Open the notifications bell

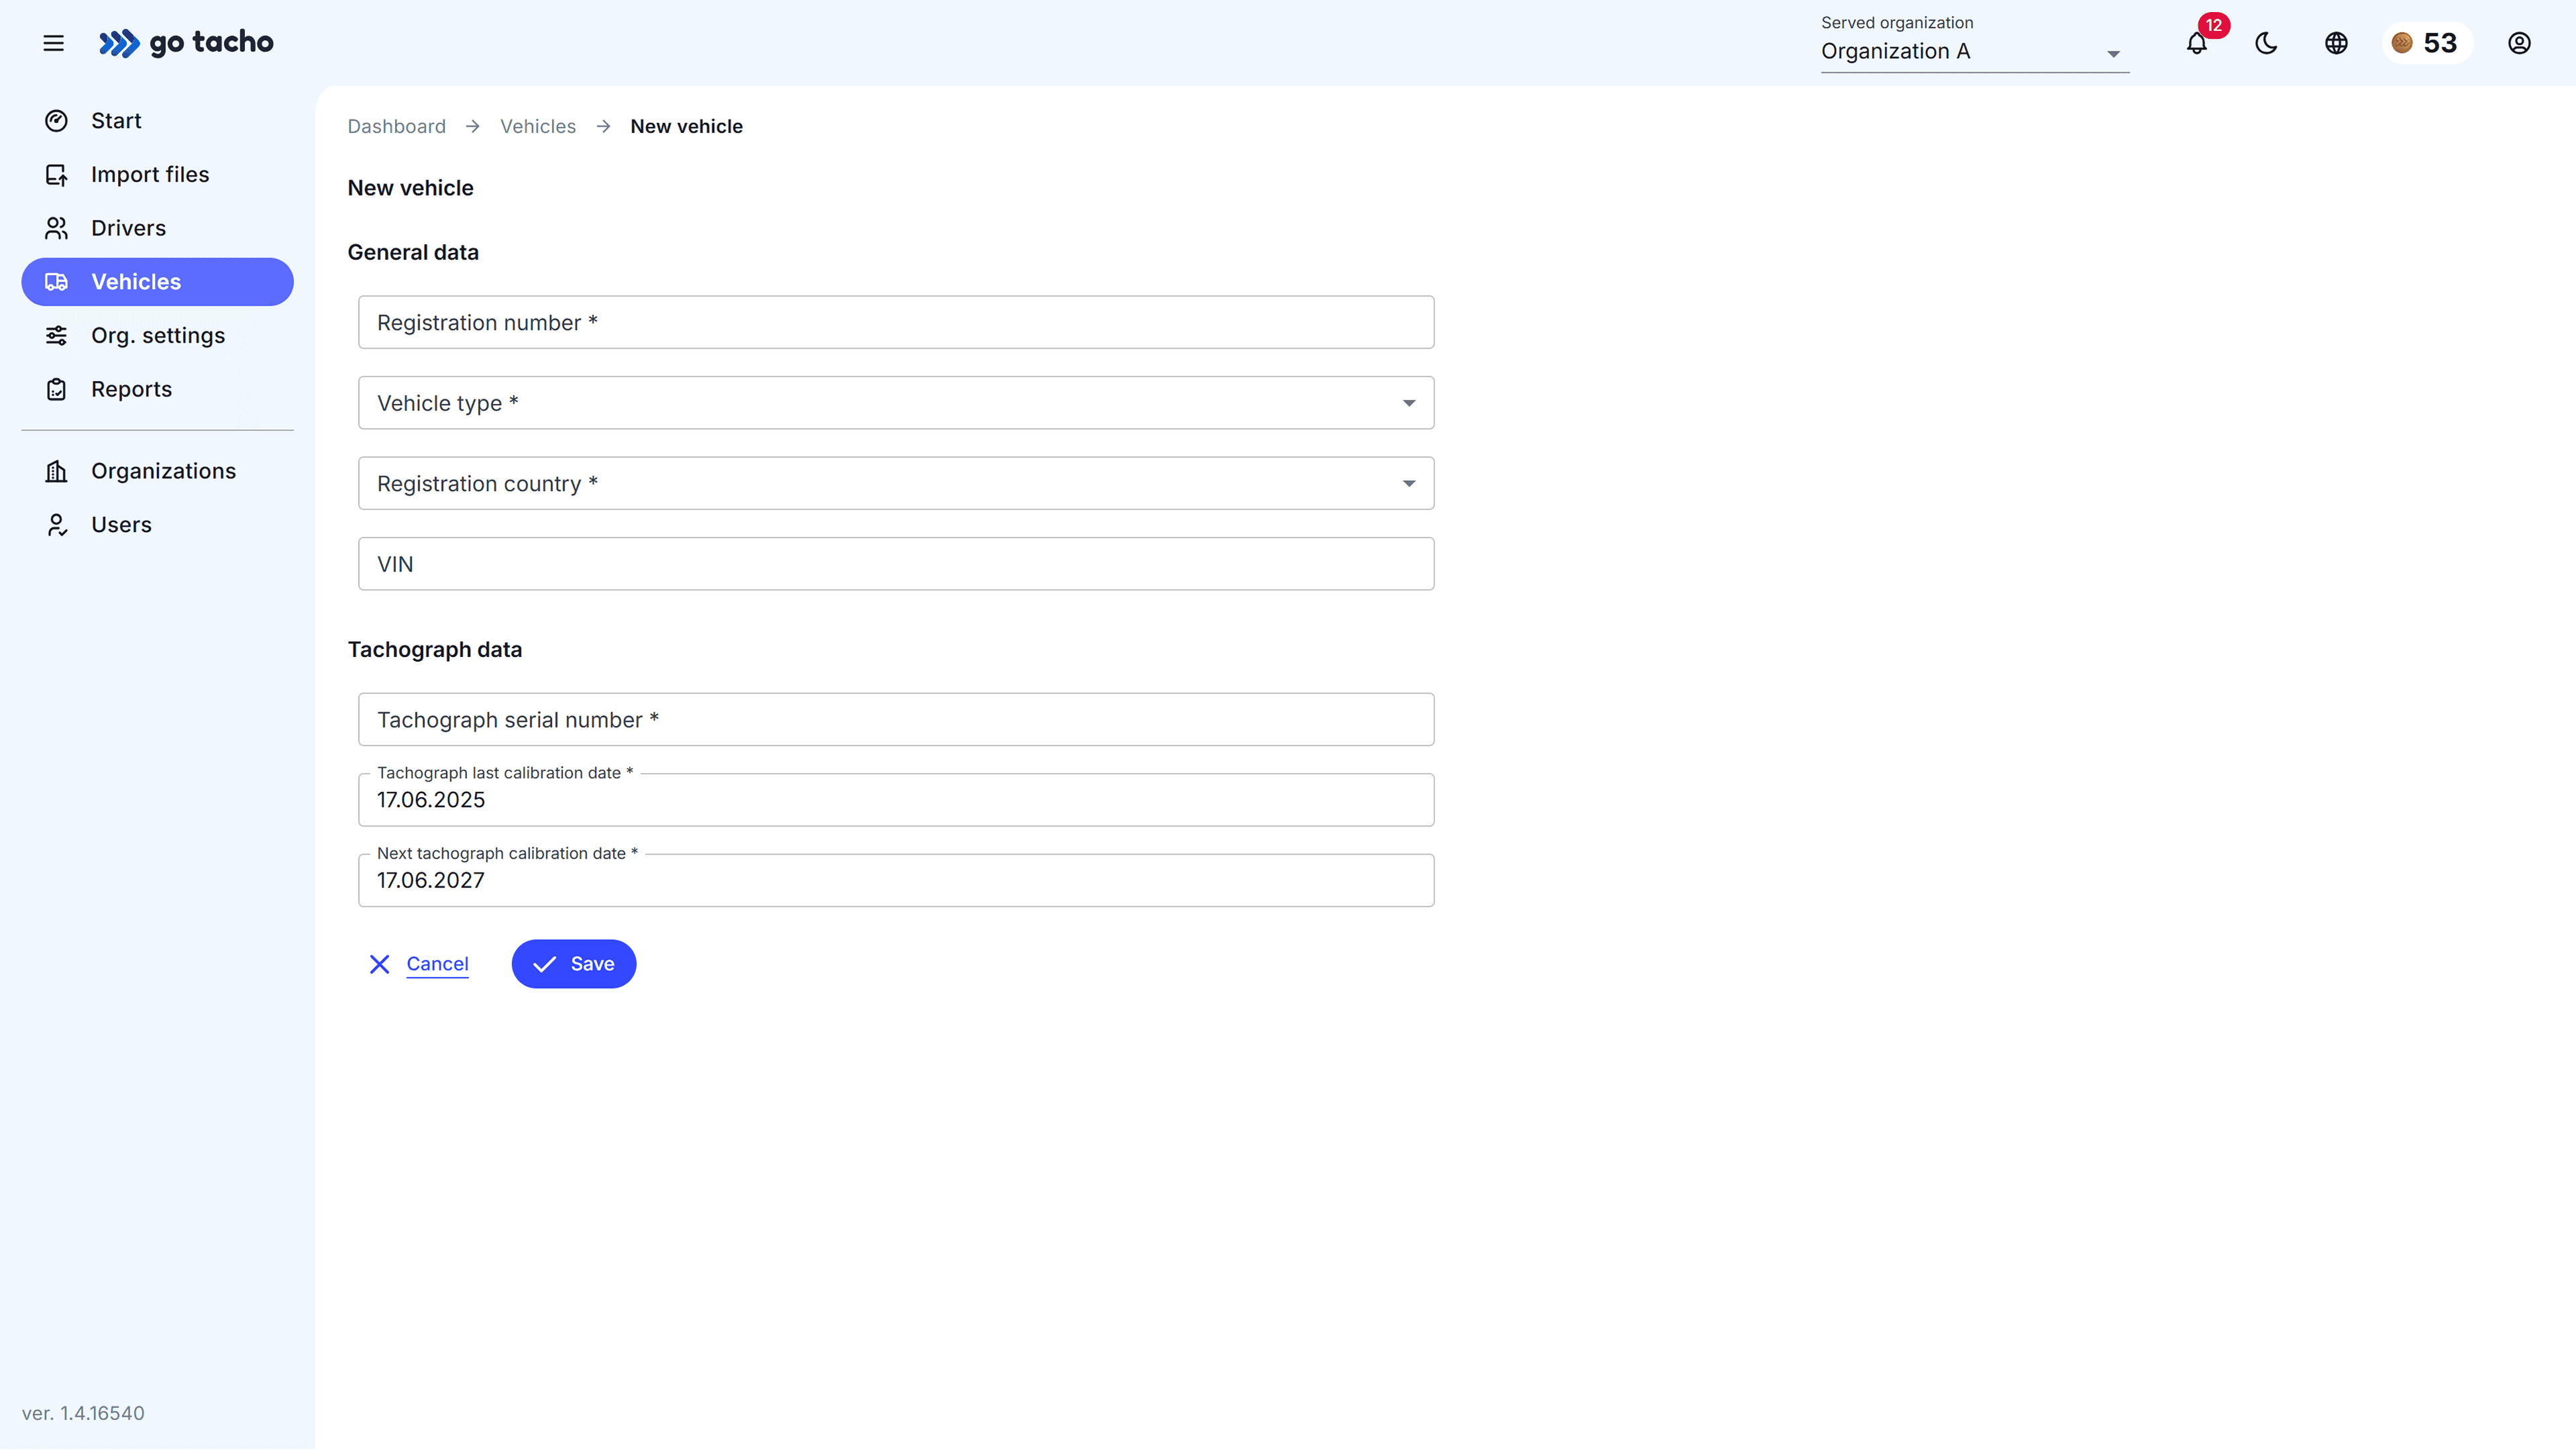coord(2196,43)
